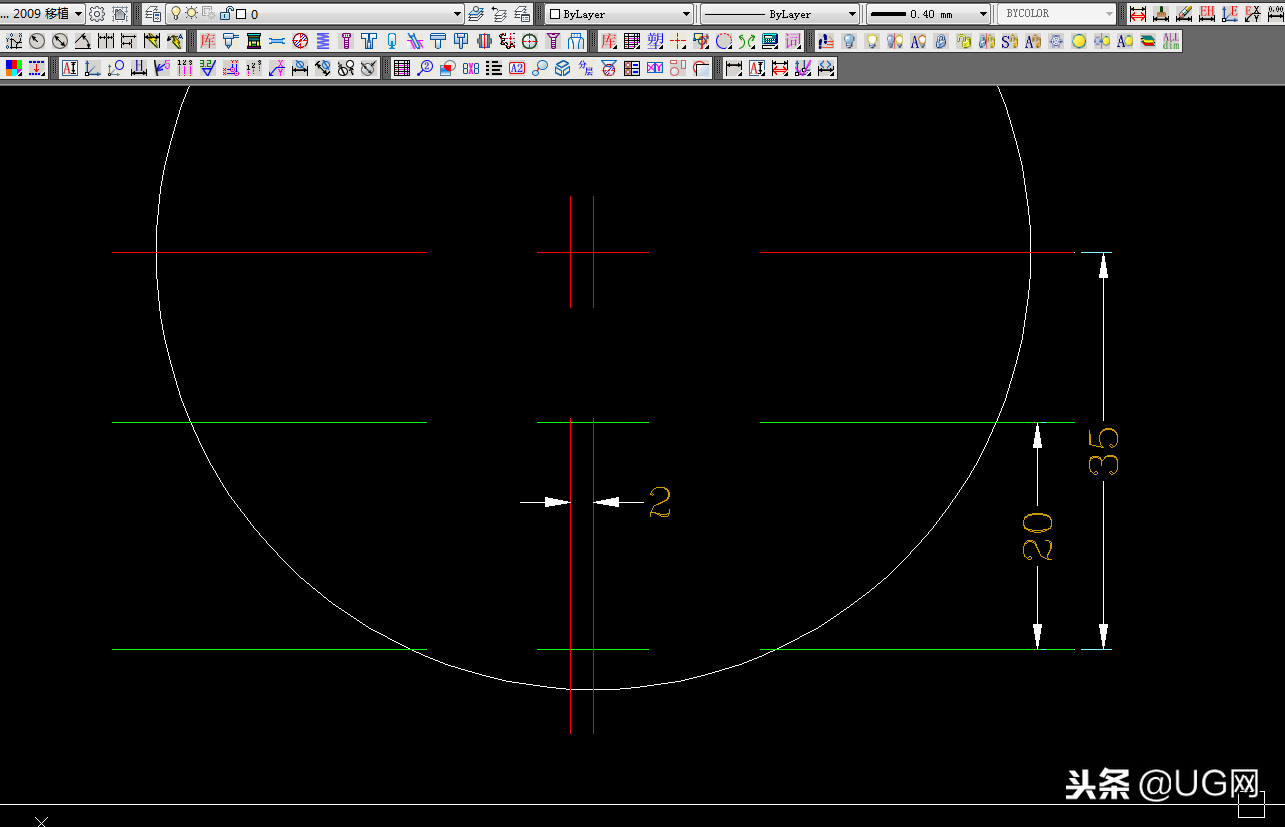Click the red 库 library icon
This screenshot has width=1285, height=827.
click(207, 41)
